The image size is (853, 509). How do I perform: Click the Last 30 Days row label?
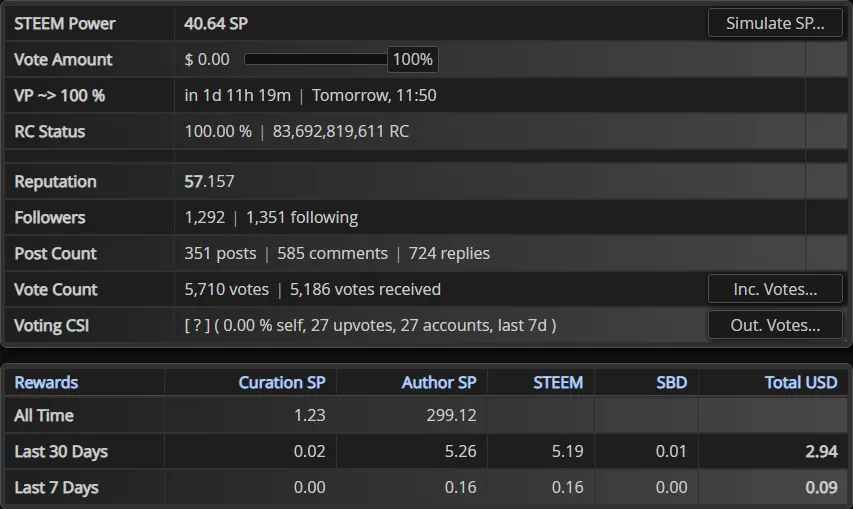pos(61,451)
